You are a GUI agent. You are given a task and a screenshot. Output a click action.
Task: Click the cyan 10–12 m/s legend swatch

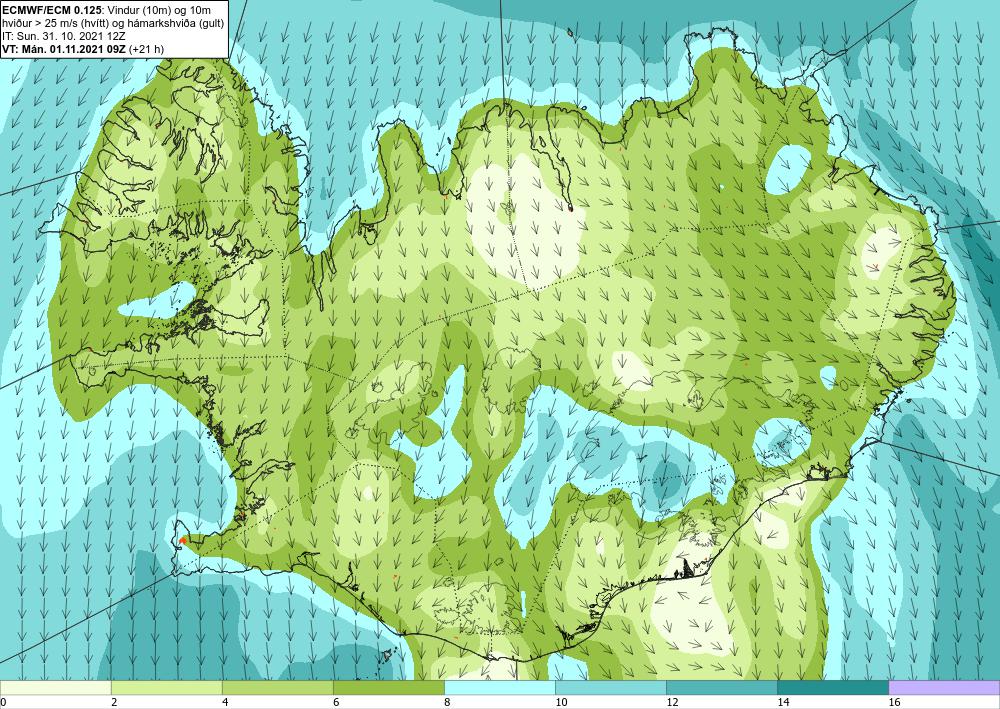coord(610,687)
